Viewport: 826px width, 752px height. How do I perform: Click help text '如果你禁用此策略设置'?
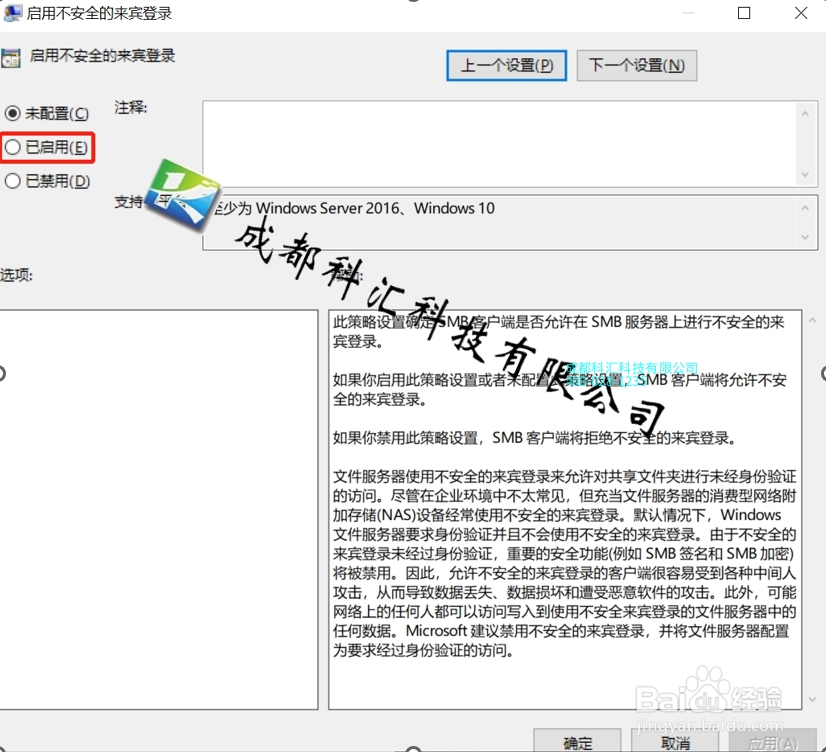[405, 438]
